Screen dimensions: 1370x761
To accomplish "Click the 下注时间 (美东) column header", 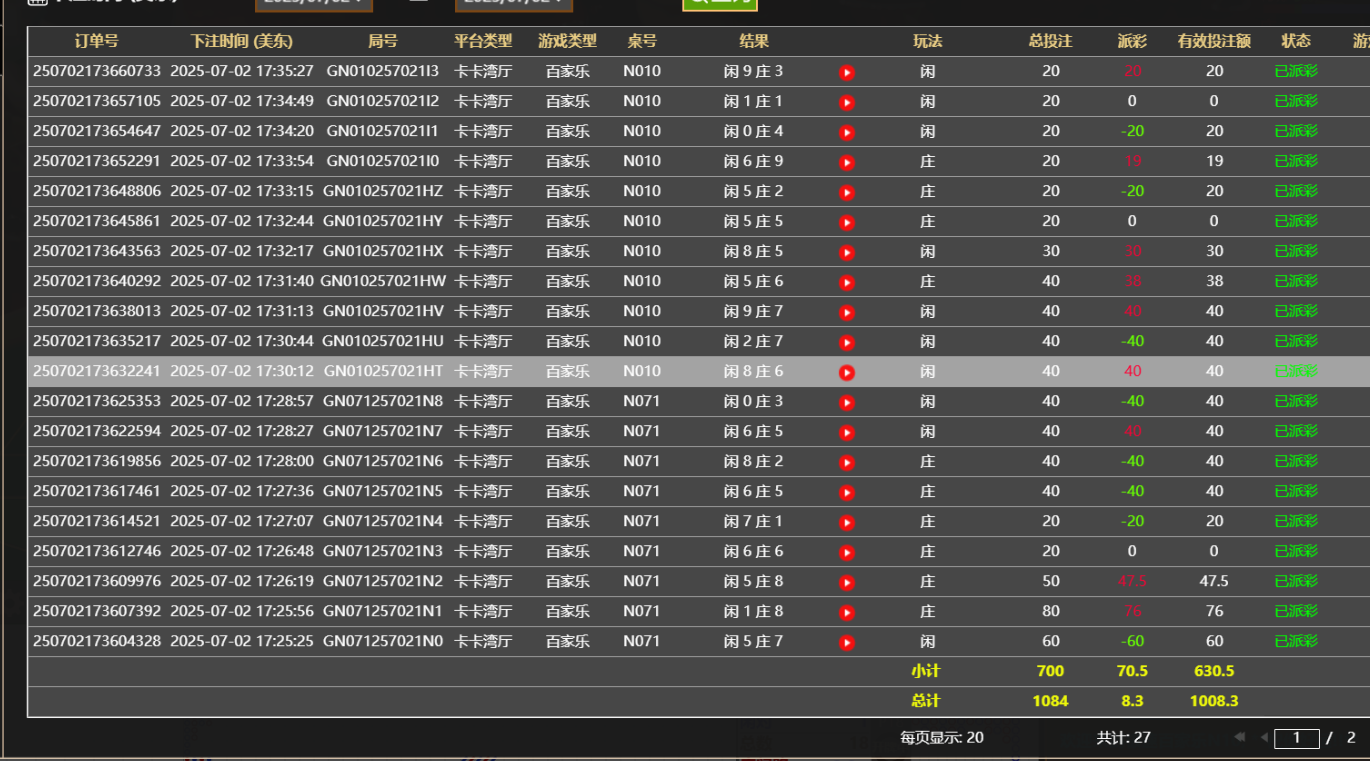I will tap(241, 41).
